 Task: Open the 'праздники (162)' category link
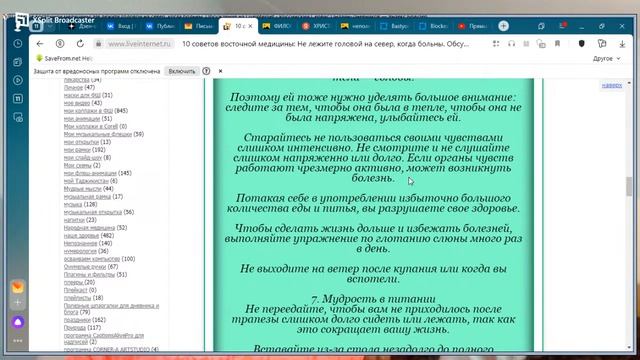coord(84,320)
